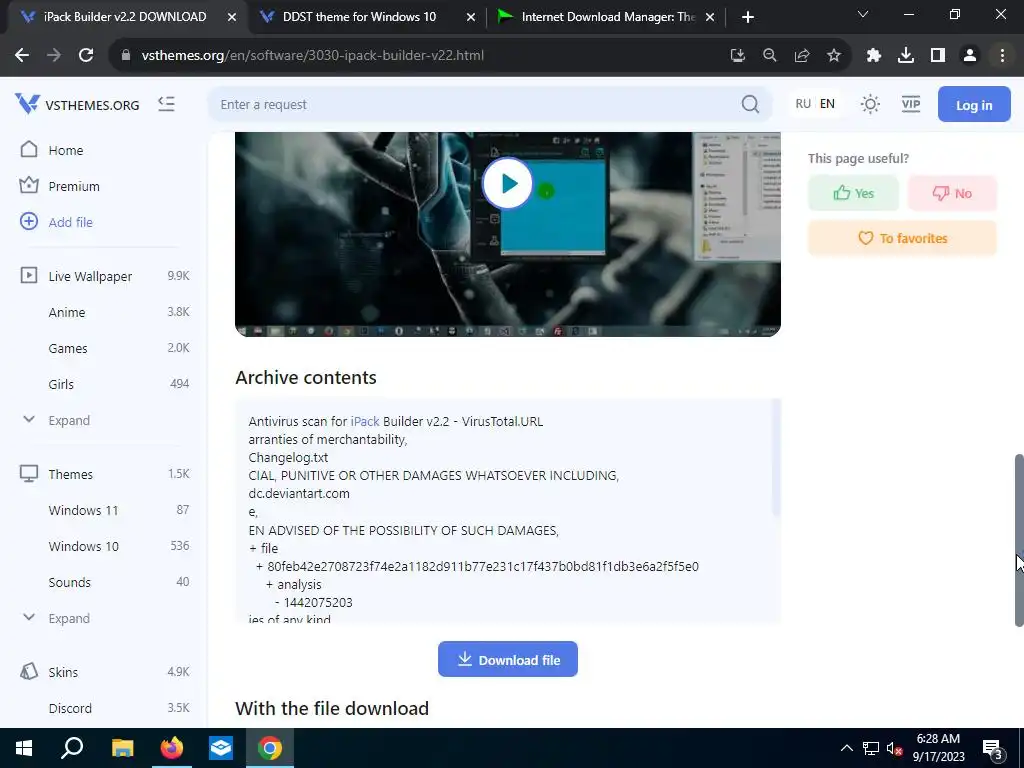Screen dimensions: 1024x768
Task: Switch to iPack Builder v2.2 DOWNLOAD tab
Action: 125,17
